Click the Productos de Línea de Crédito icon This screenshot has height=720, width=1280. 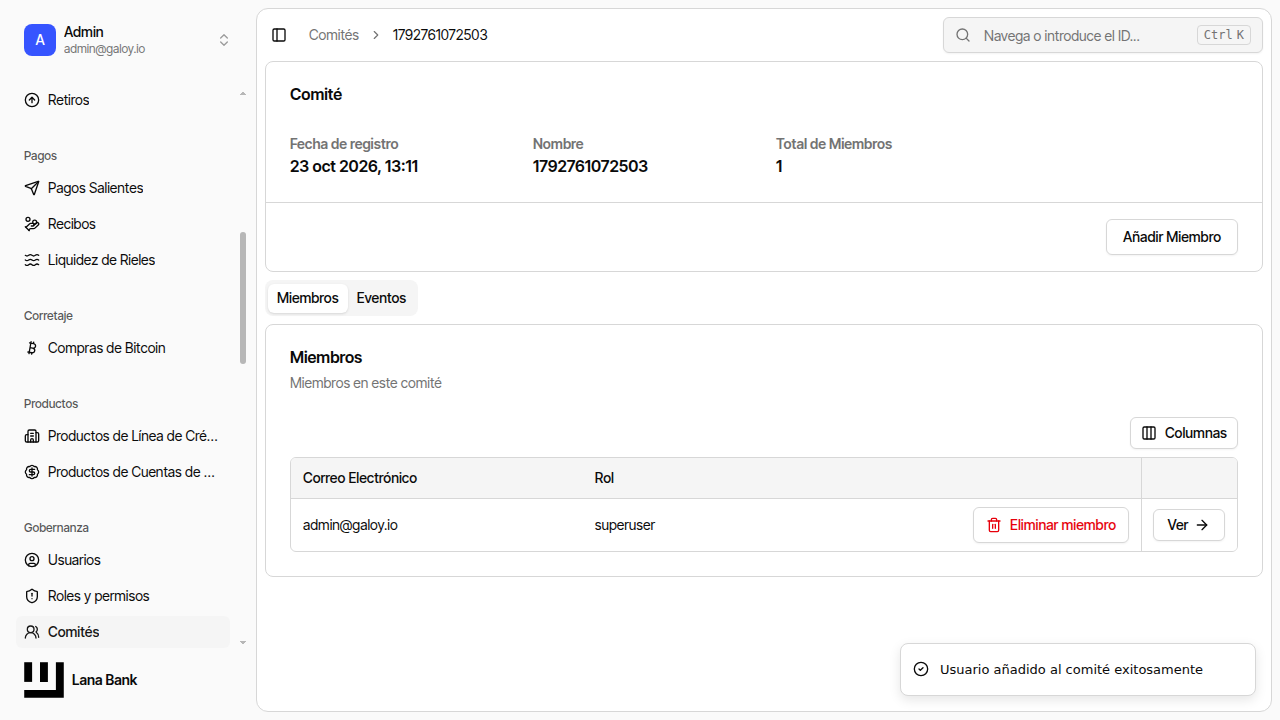pyautogui.click(x=32, y=436)
